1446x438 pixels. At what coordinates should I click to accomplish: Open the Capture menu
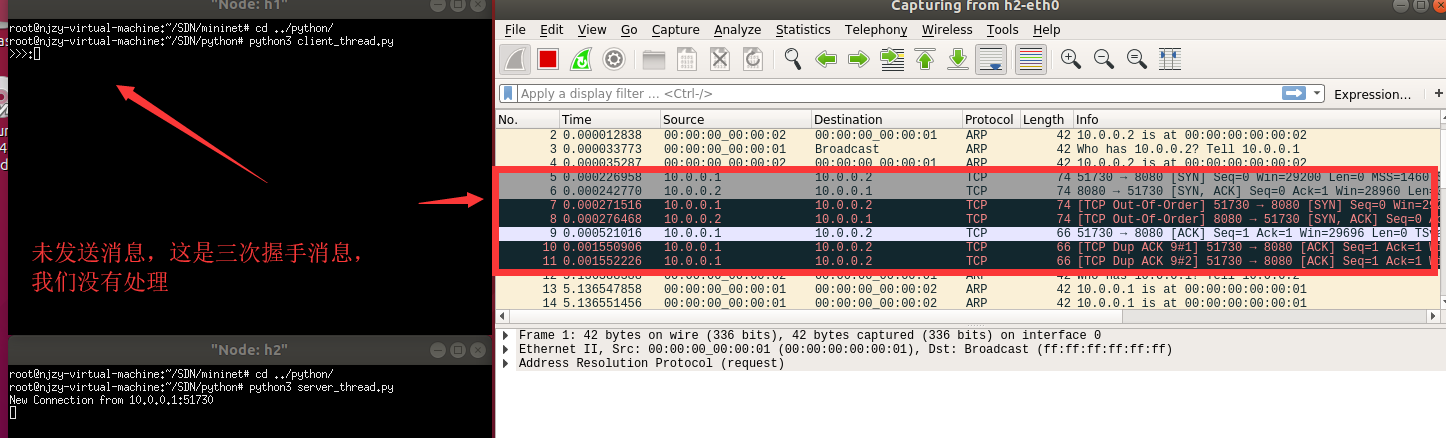675,30
